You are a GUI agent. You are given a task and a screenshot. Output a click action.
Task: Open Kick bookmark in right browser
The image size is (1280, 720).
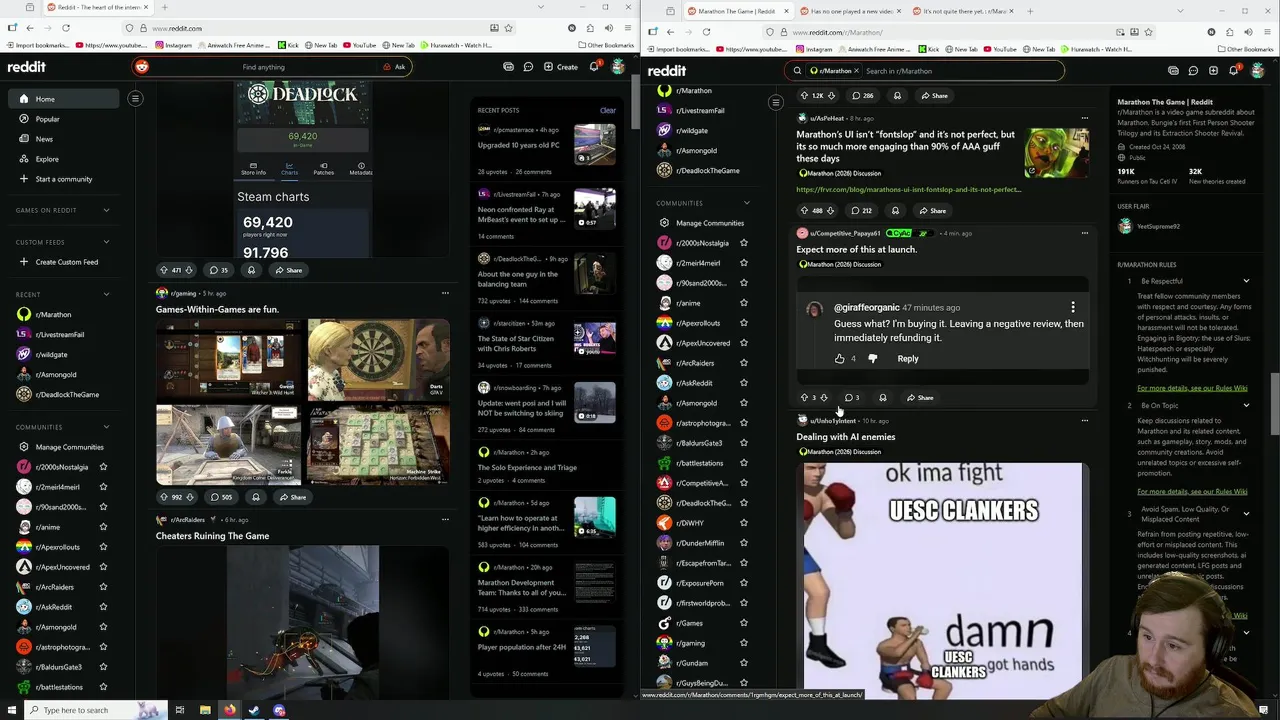click(930, 49)
